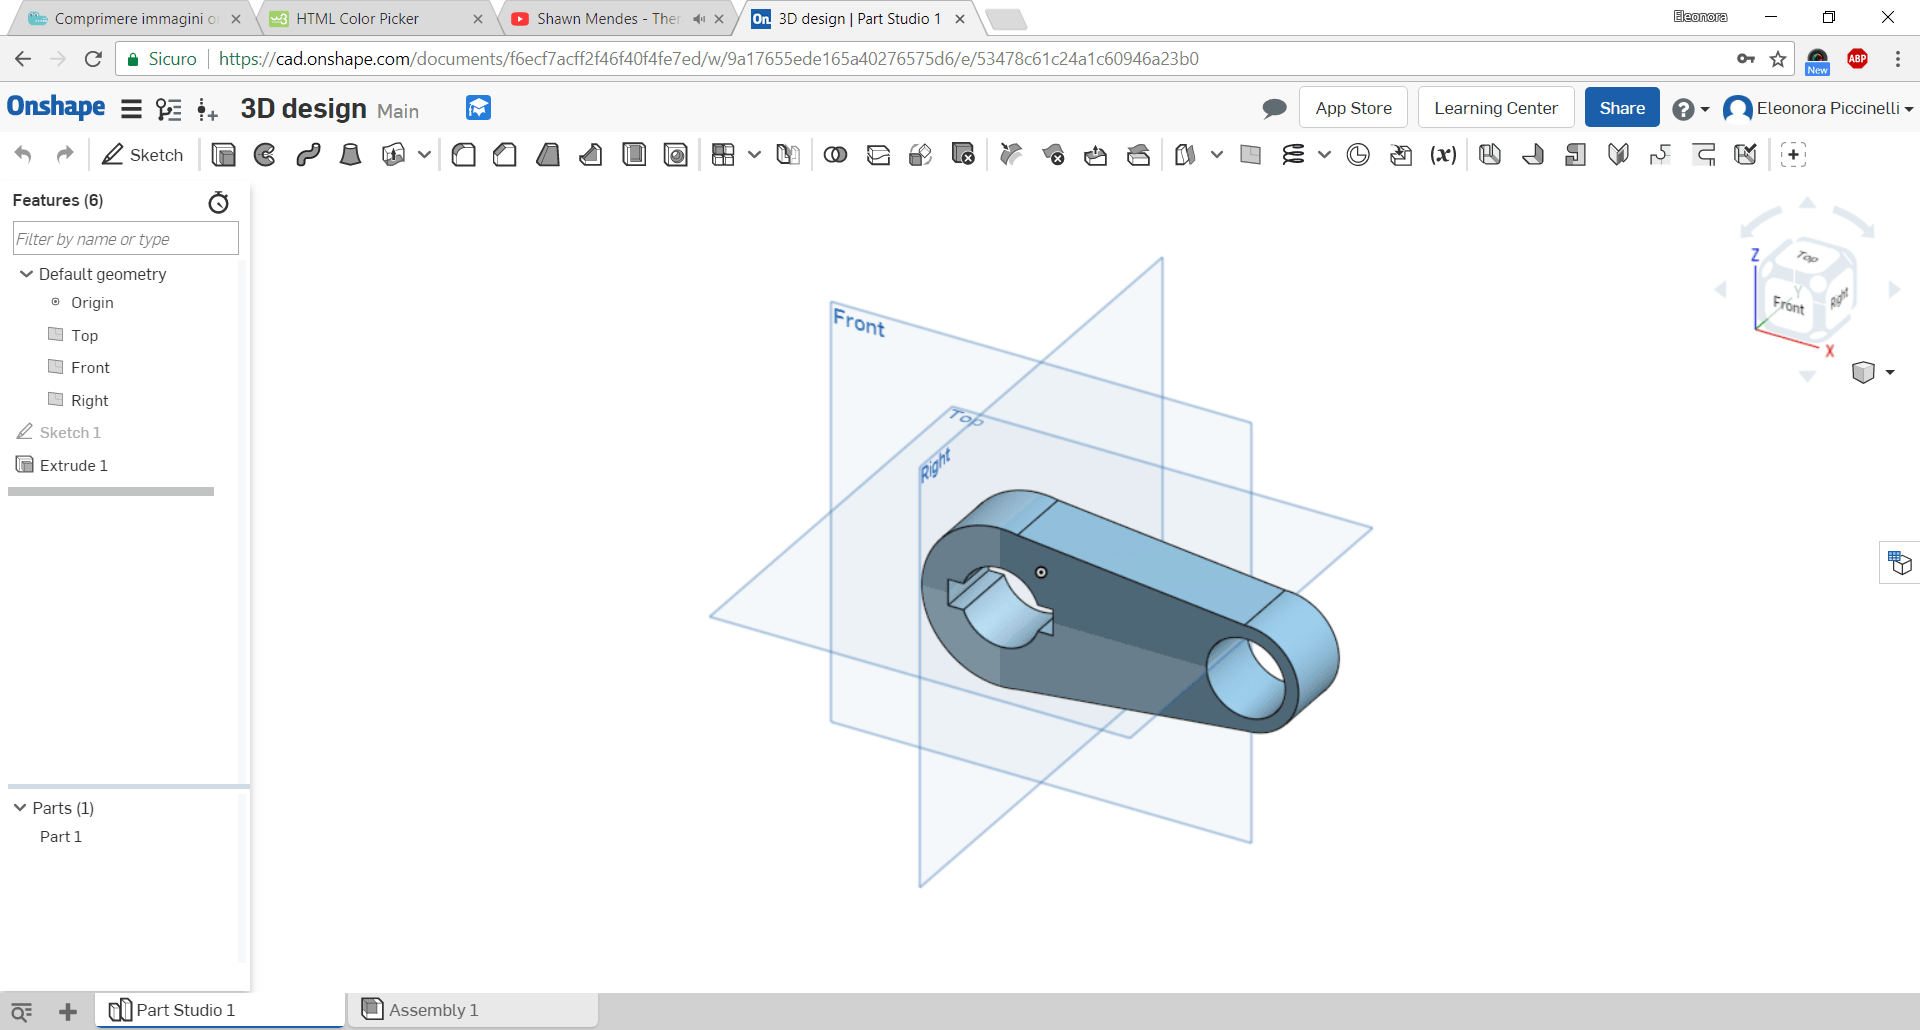Redo the last undone action

pos(65,155)
